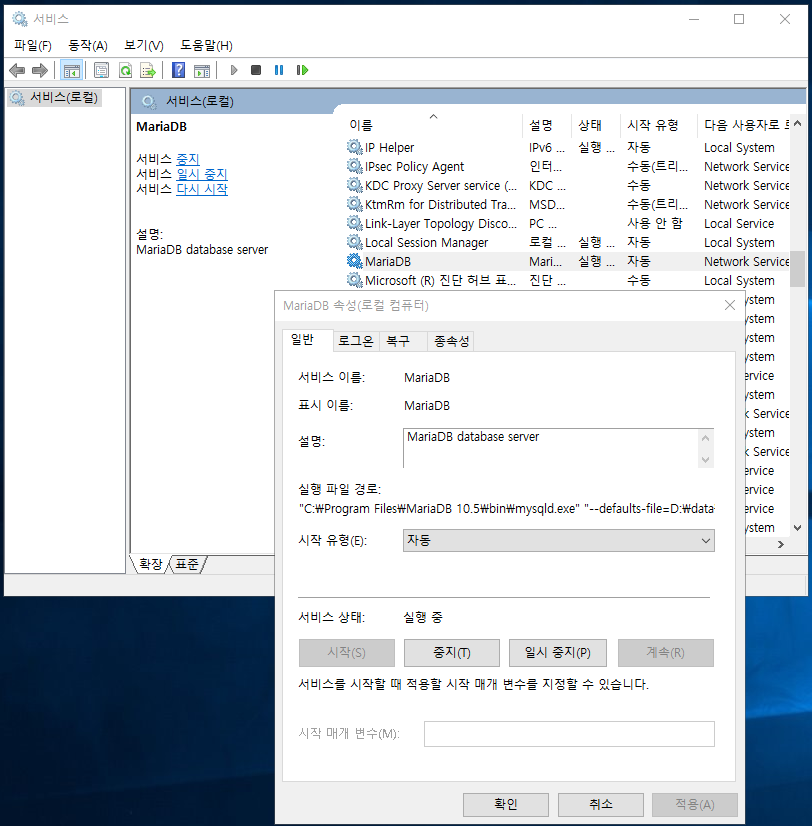The image size is (812, 826).
Task: Open the 시작 유형(E) dropdown
Action: tap(559, 540)
